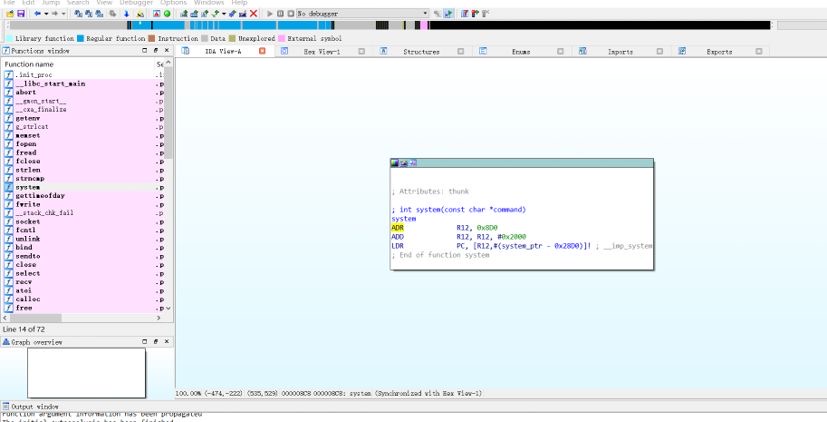The width and height of the screenshot is (827, 422).
Task: Click first icon in graph node titlebar
Action: (395, 163)
